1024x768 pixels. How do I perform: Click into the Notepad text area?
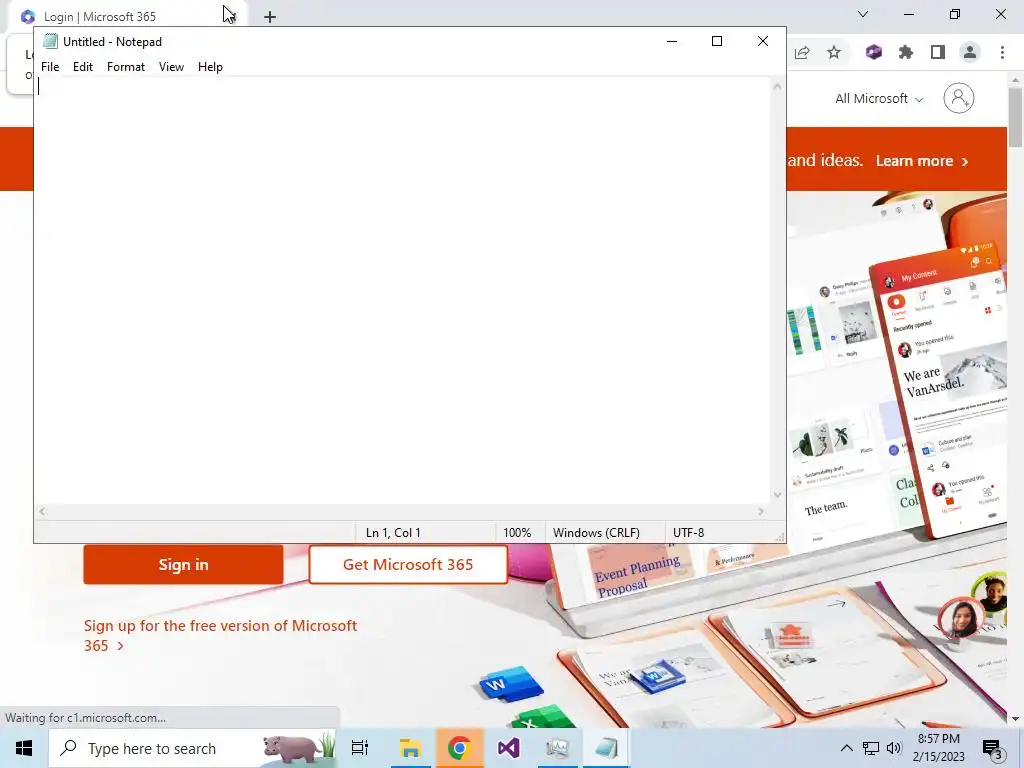point(402,291)
